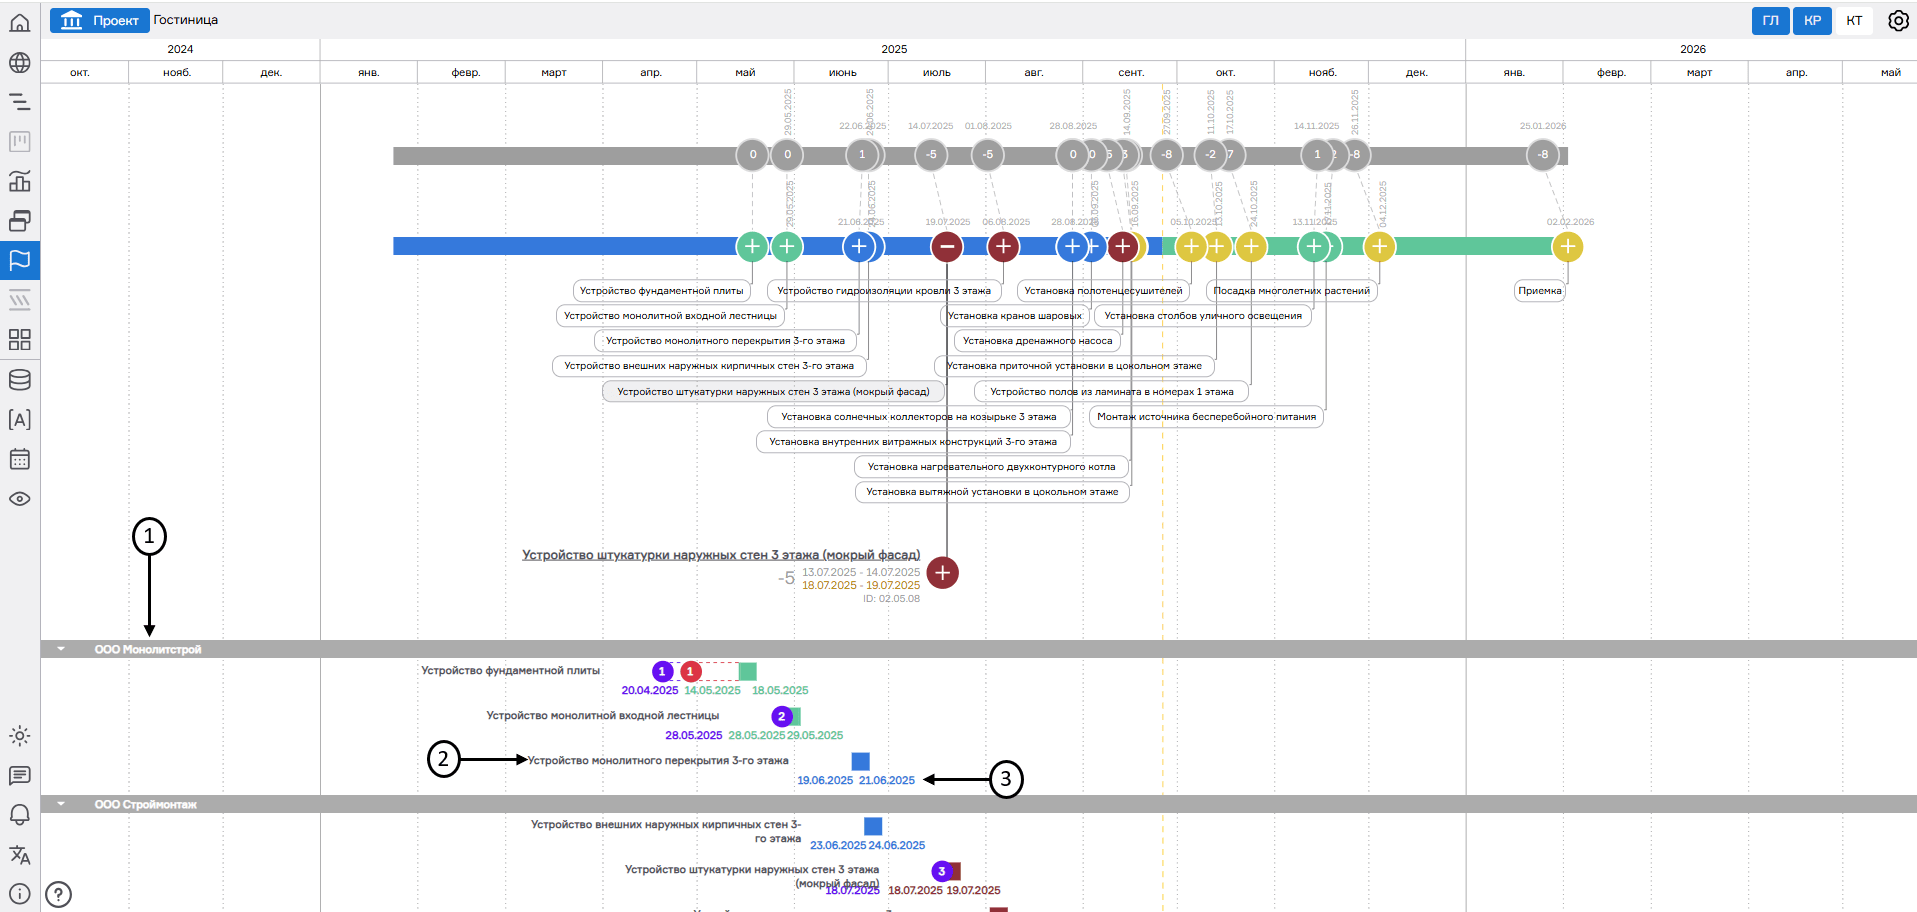Viewport: 1917px width, 912px height.
Task: Open settings gear in top right
Action: tap(1897, 21)
